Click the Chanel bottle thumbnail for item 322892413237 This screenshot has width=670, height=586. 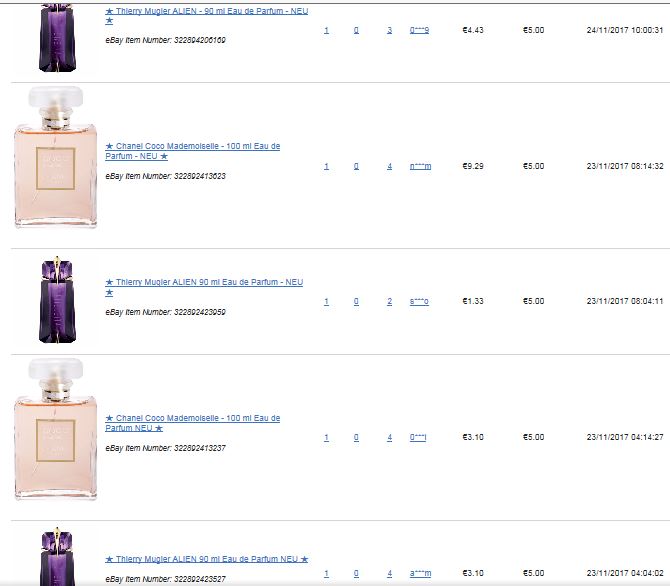[56, 429]
